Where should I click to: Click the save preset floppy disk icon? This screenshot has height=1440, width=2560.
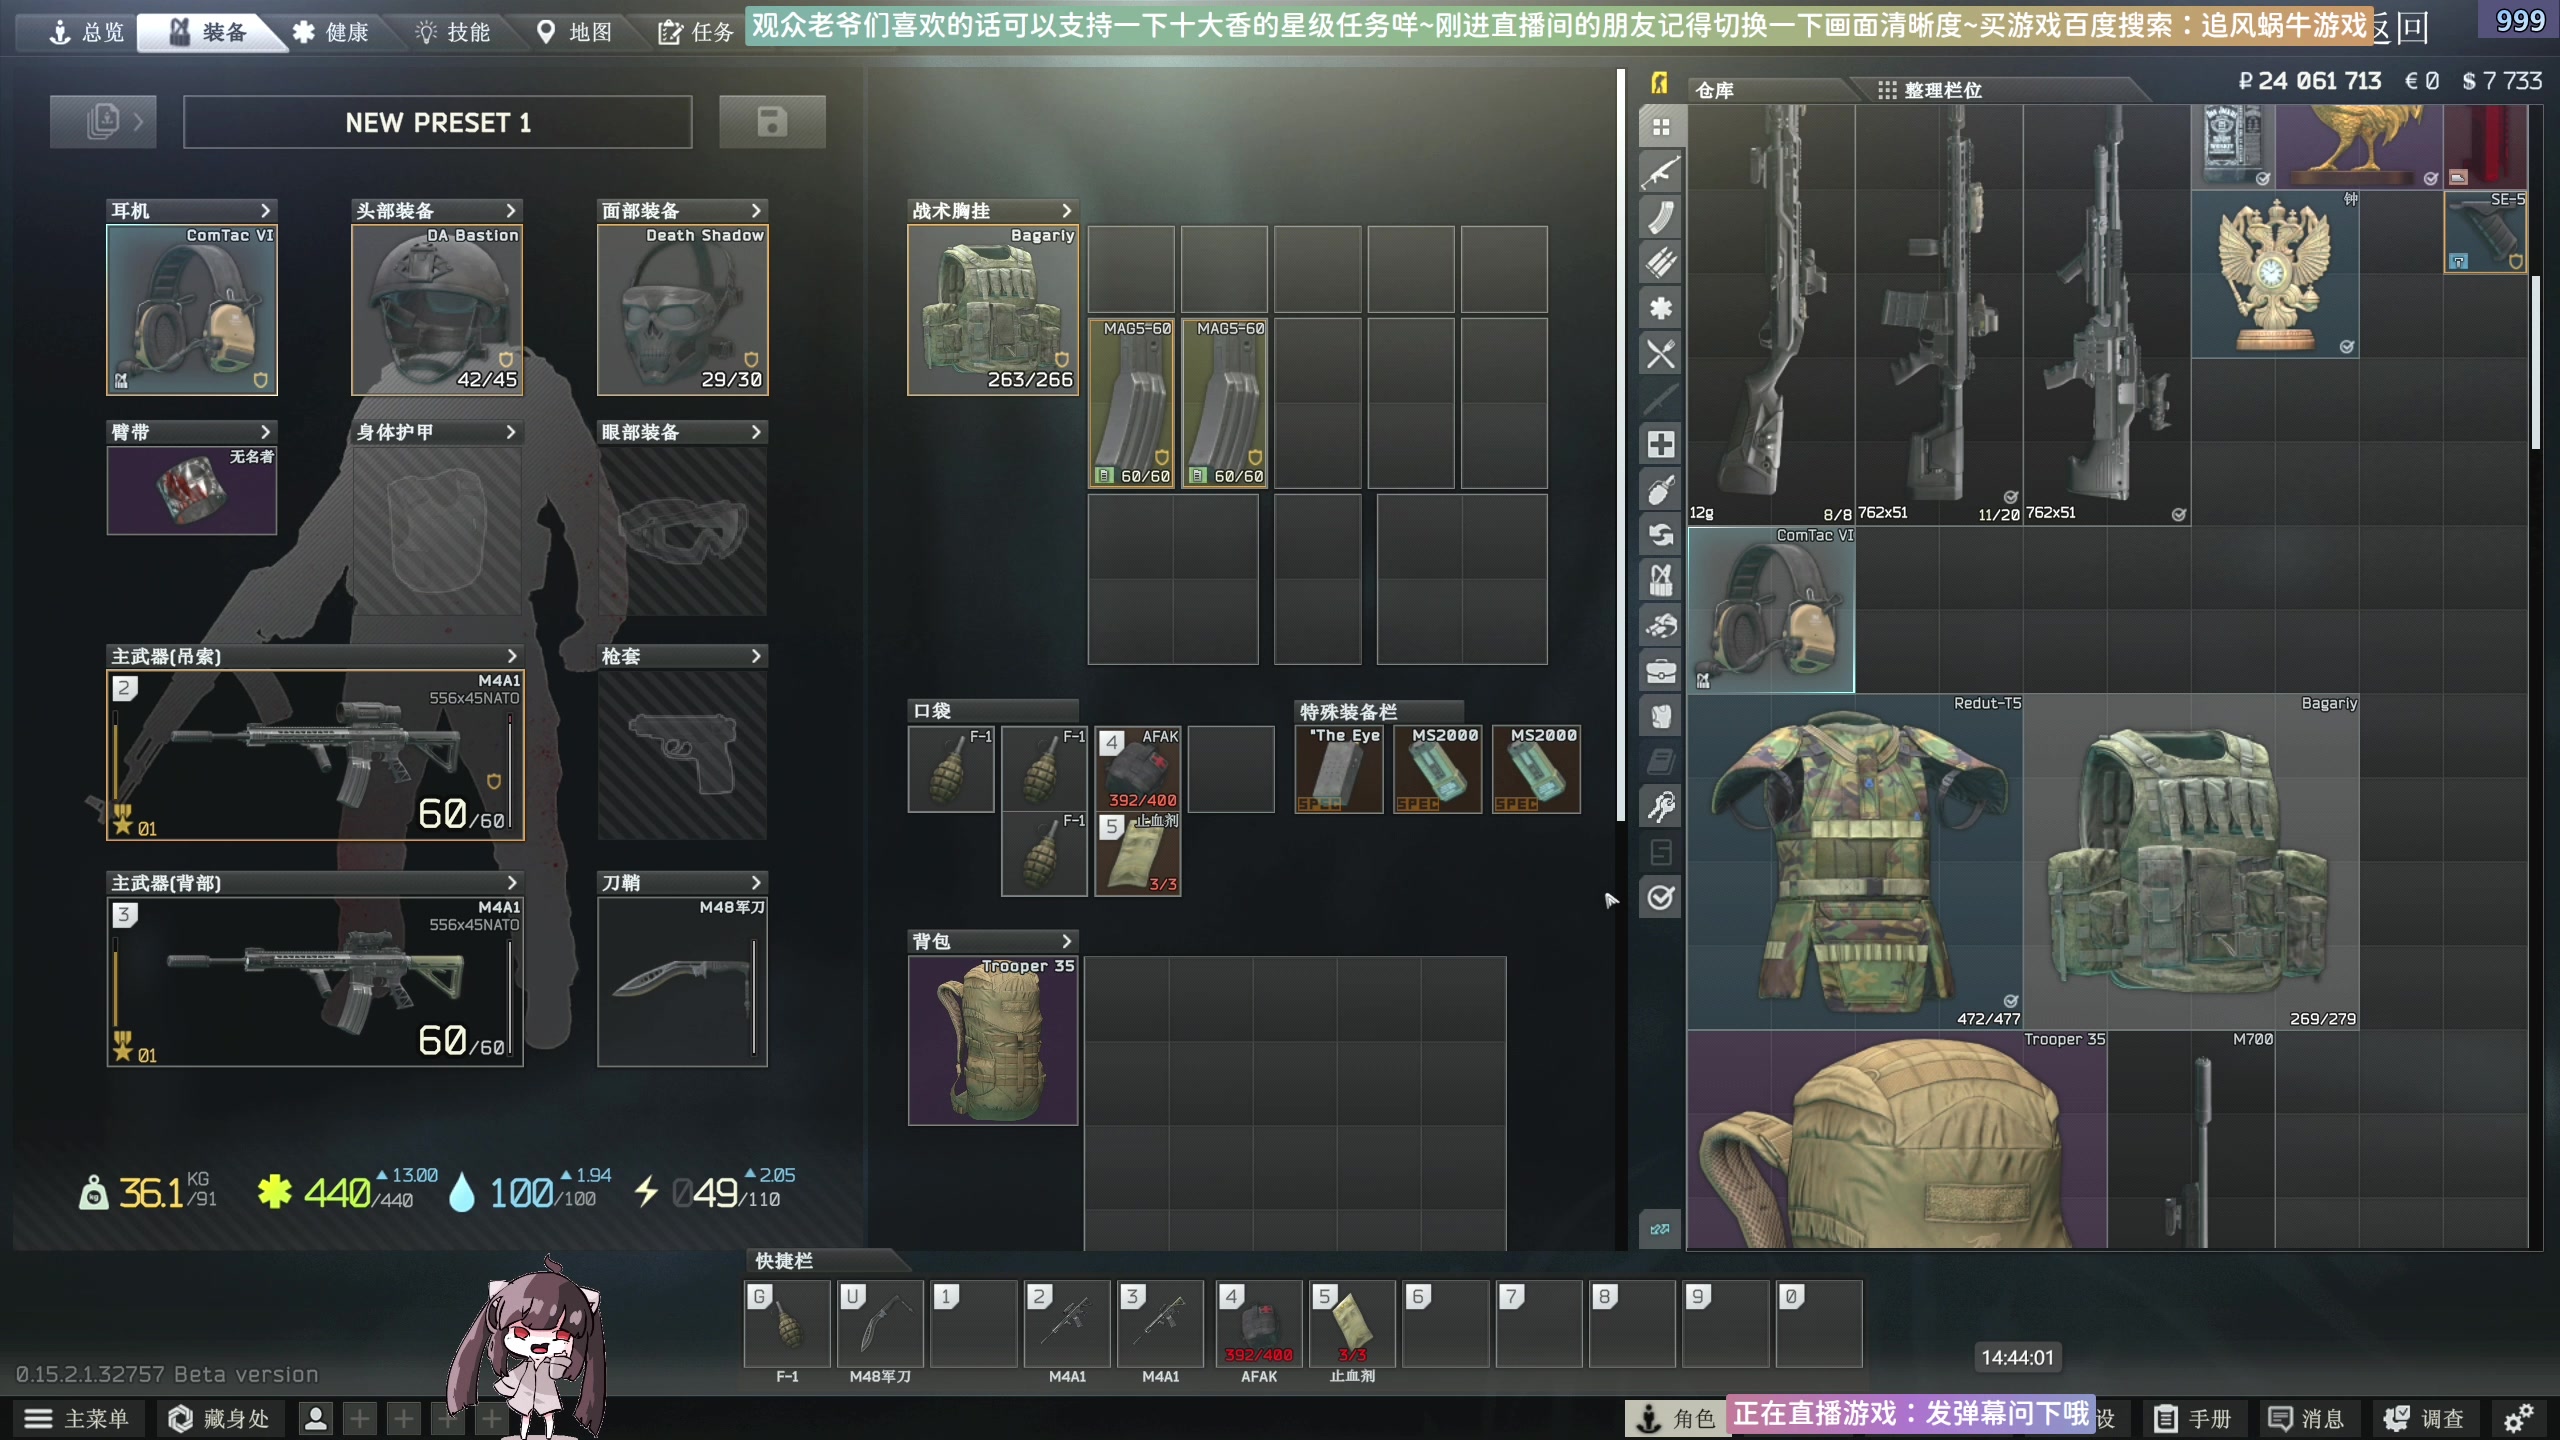(x=772, y=122)
